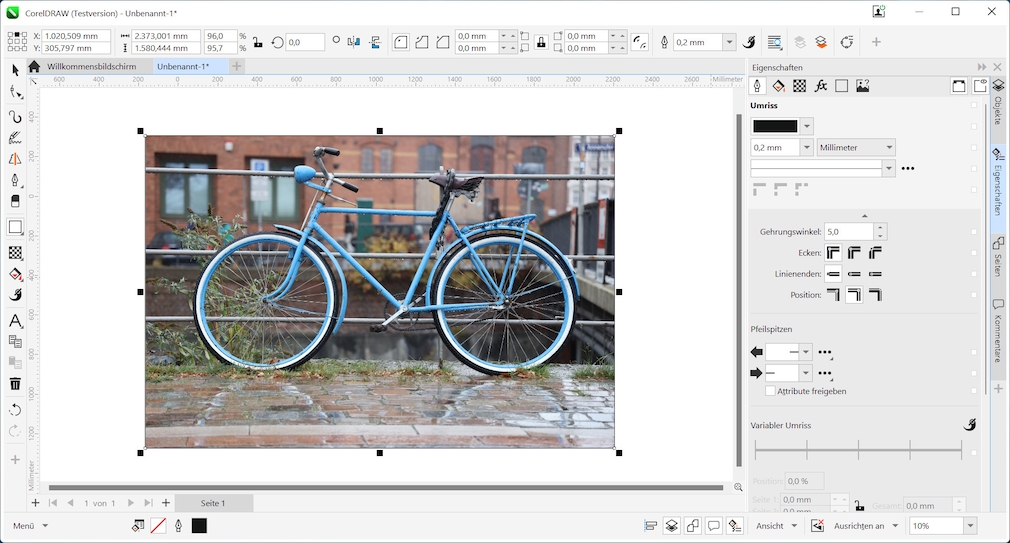Select the Pick (arrow) tool
The width and height of the screenshot is (1010, 543).
coord(15,70)
